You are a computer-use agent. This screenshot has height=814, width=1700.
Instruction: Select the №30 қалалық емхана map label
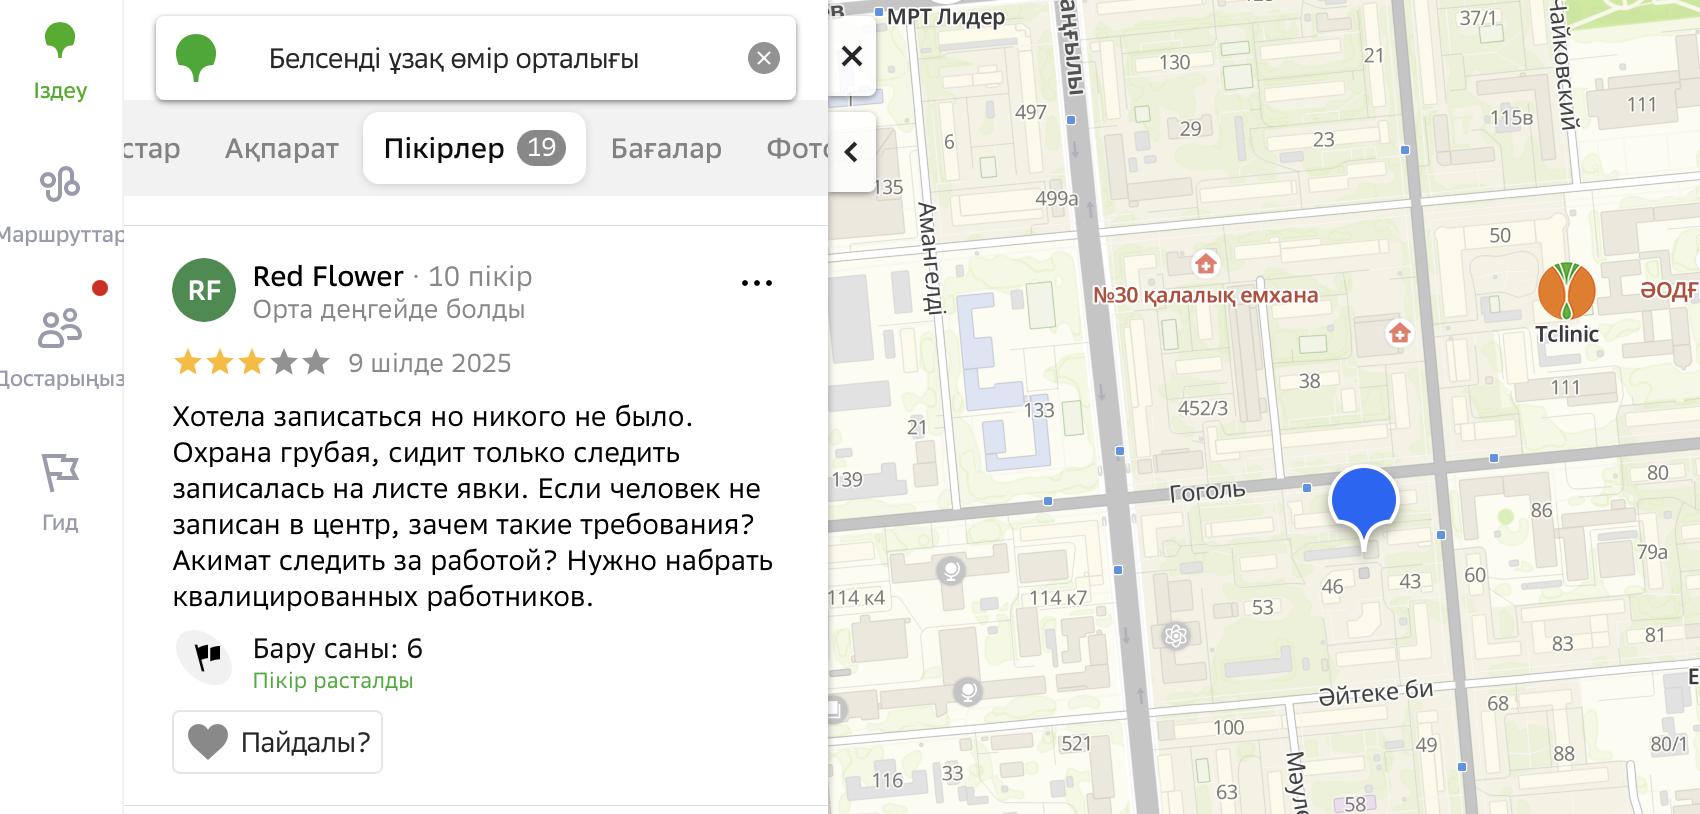coord(1205,295)
